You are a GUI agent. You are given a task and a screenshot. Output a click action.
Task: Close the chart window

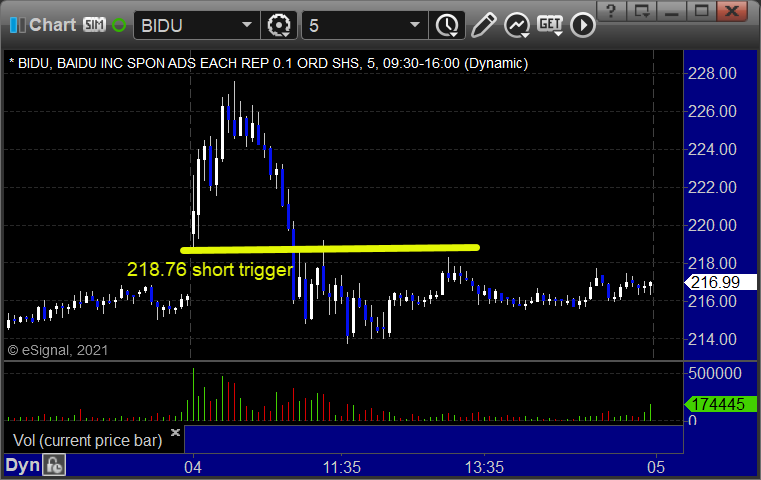point(731,11)
